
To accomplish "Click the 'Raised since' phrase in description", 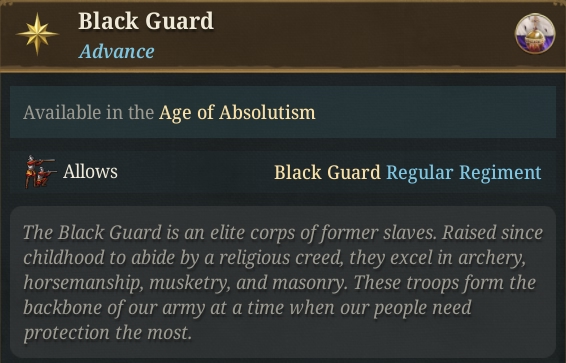I will [492, 232].
